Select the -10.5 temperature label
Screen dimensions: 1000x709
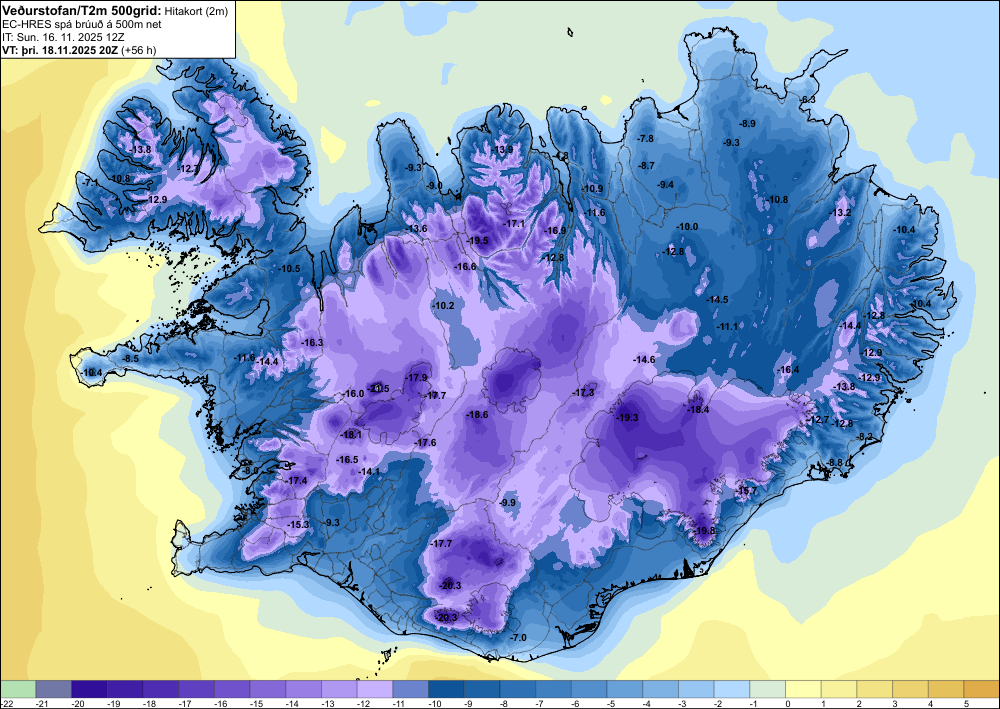(290, 269)
